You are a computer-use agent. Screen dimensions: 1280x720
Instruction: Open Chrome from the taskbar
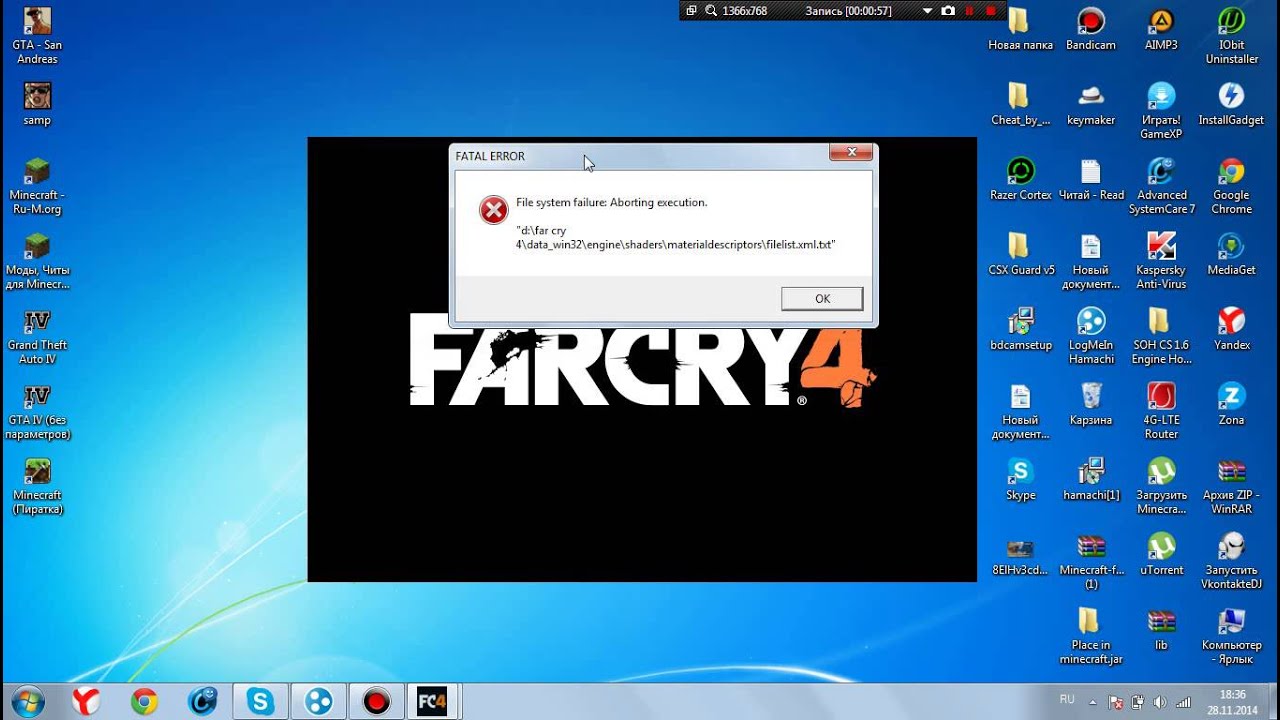click(x=144, y=702)
